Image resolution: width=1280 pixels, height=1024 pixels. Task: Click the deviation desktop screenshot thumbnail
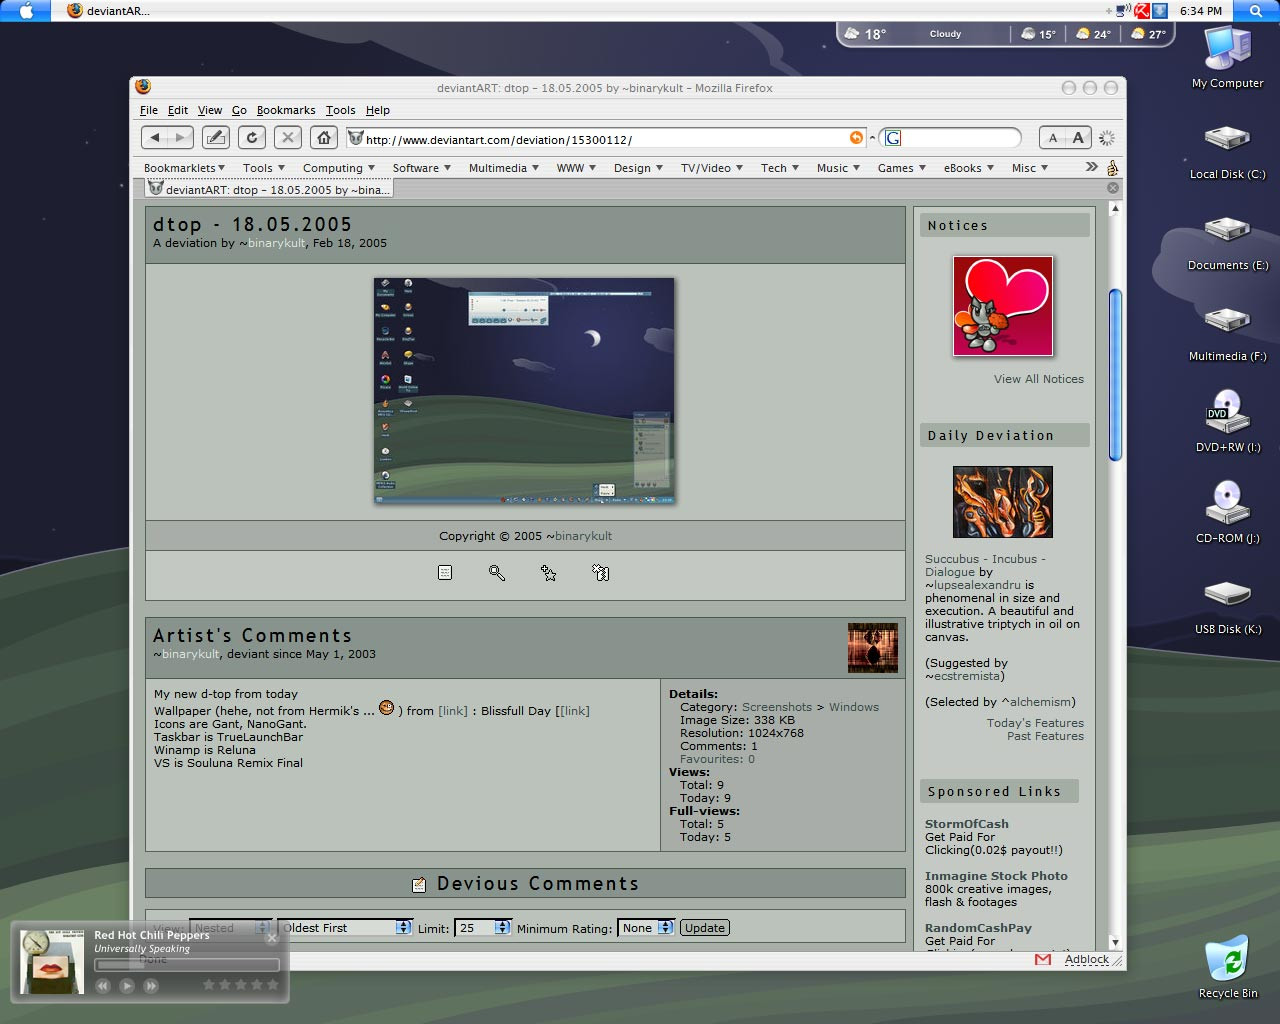[525, 391]
